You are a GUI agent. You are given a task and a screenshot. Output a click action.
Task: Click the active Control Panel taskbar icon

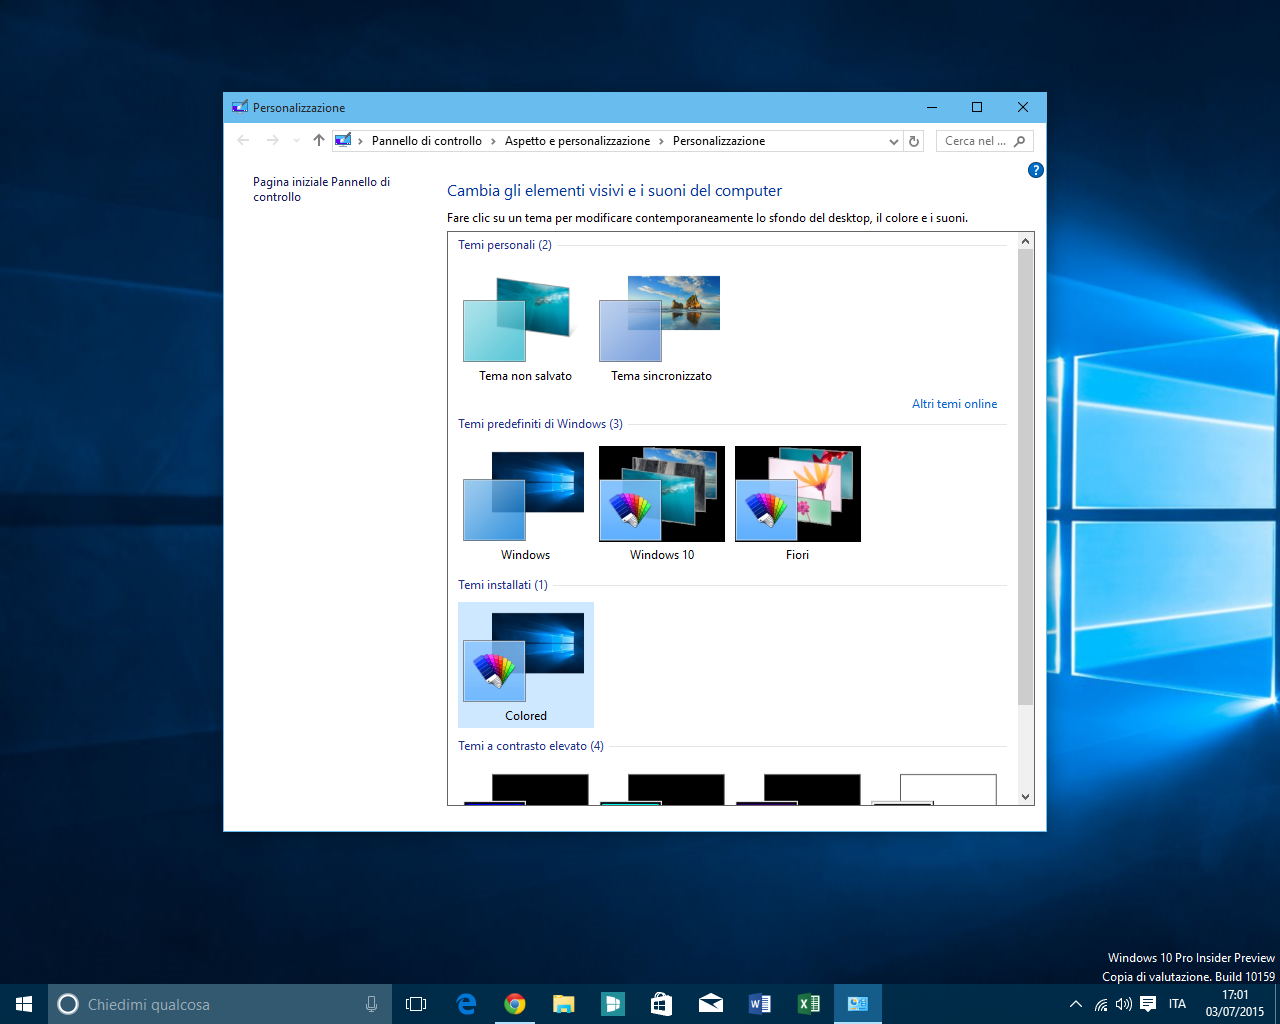click(858, 1004)
